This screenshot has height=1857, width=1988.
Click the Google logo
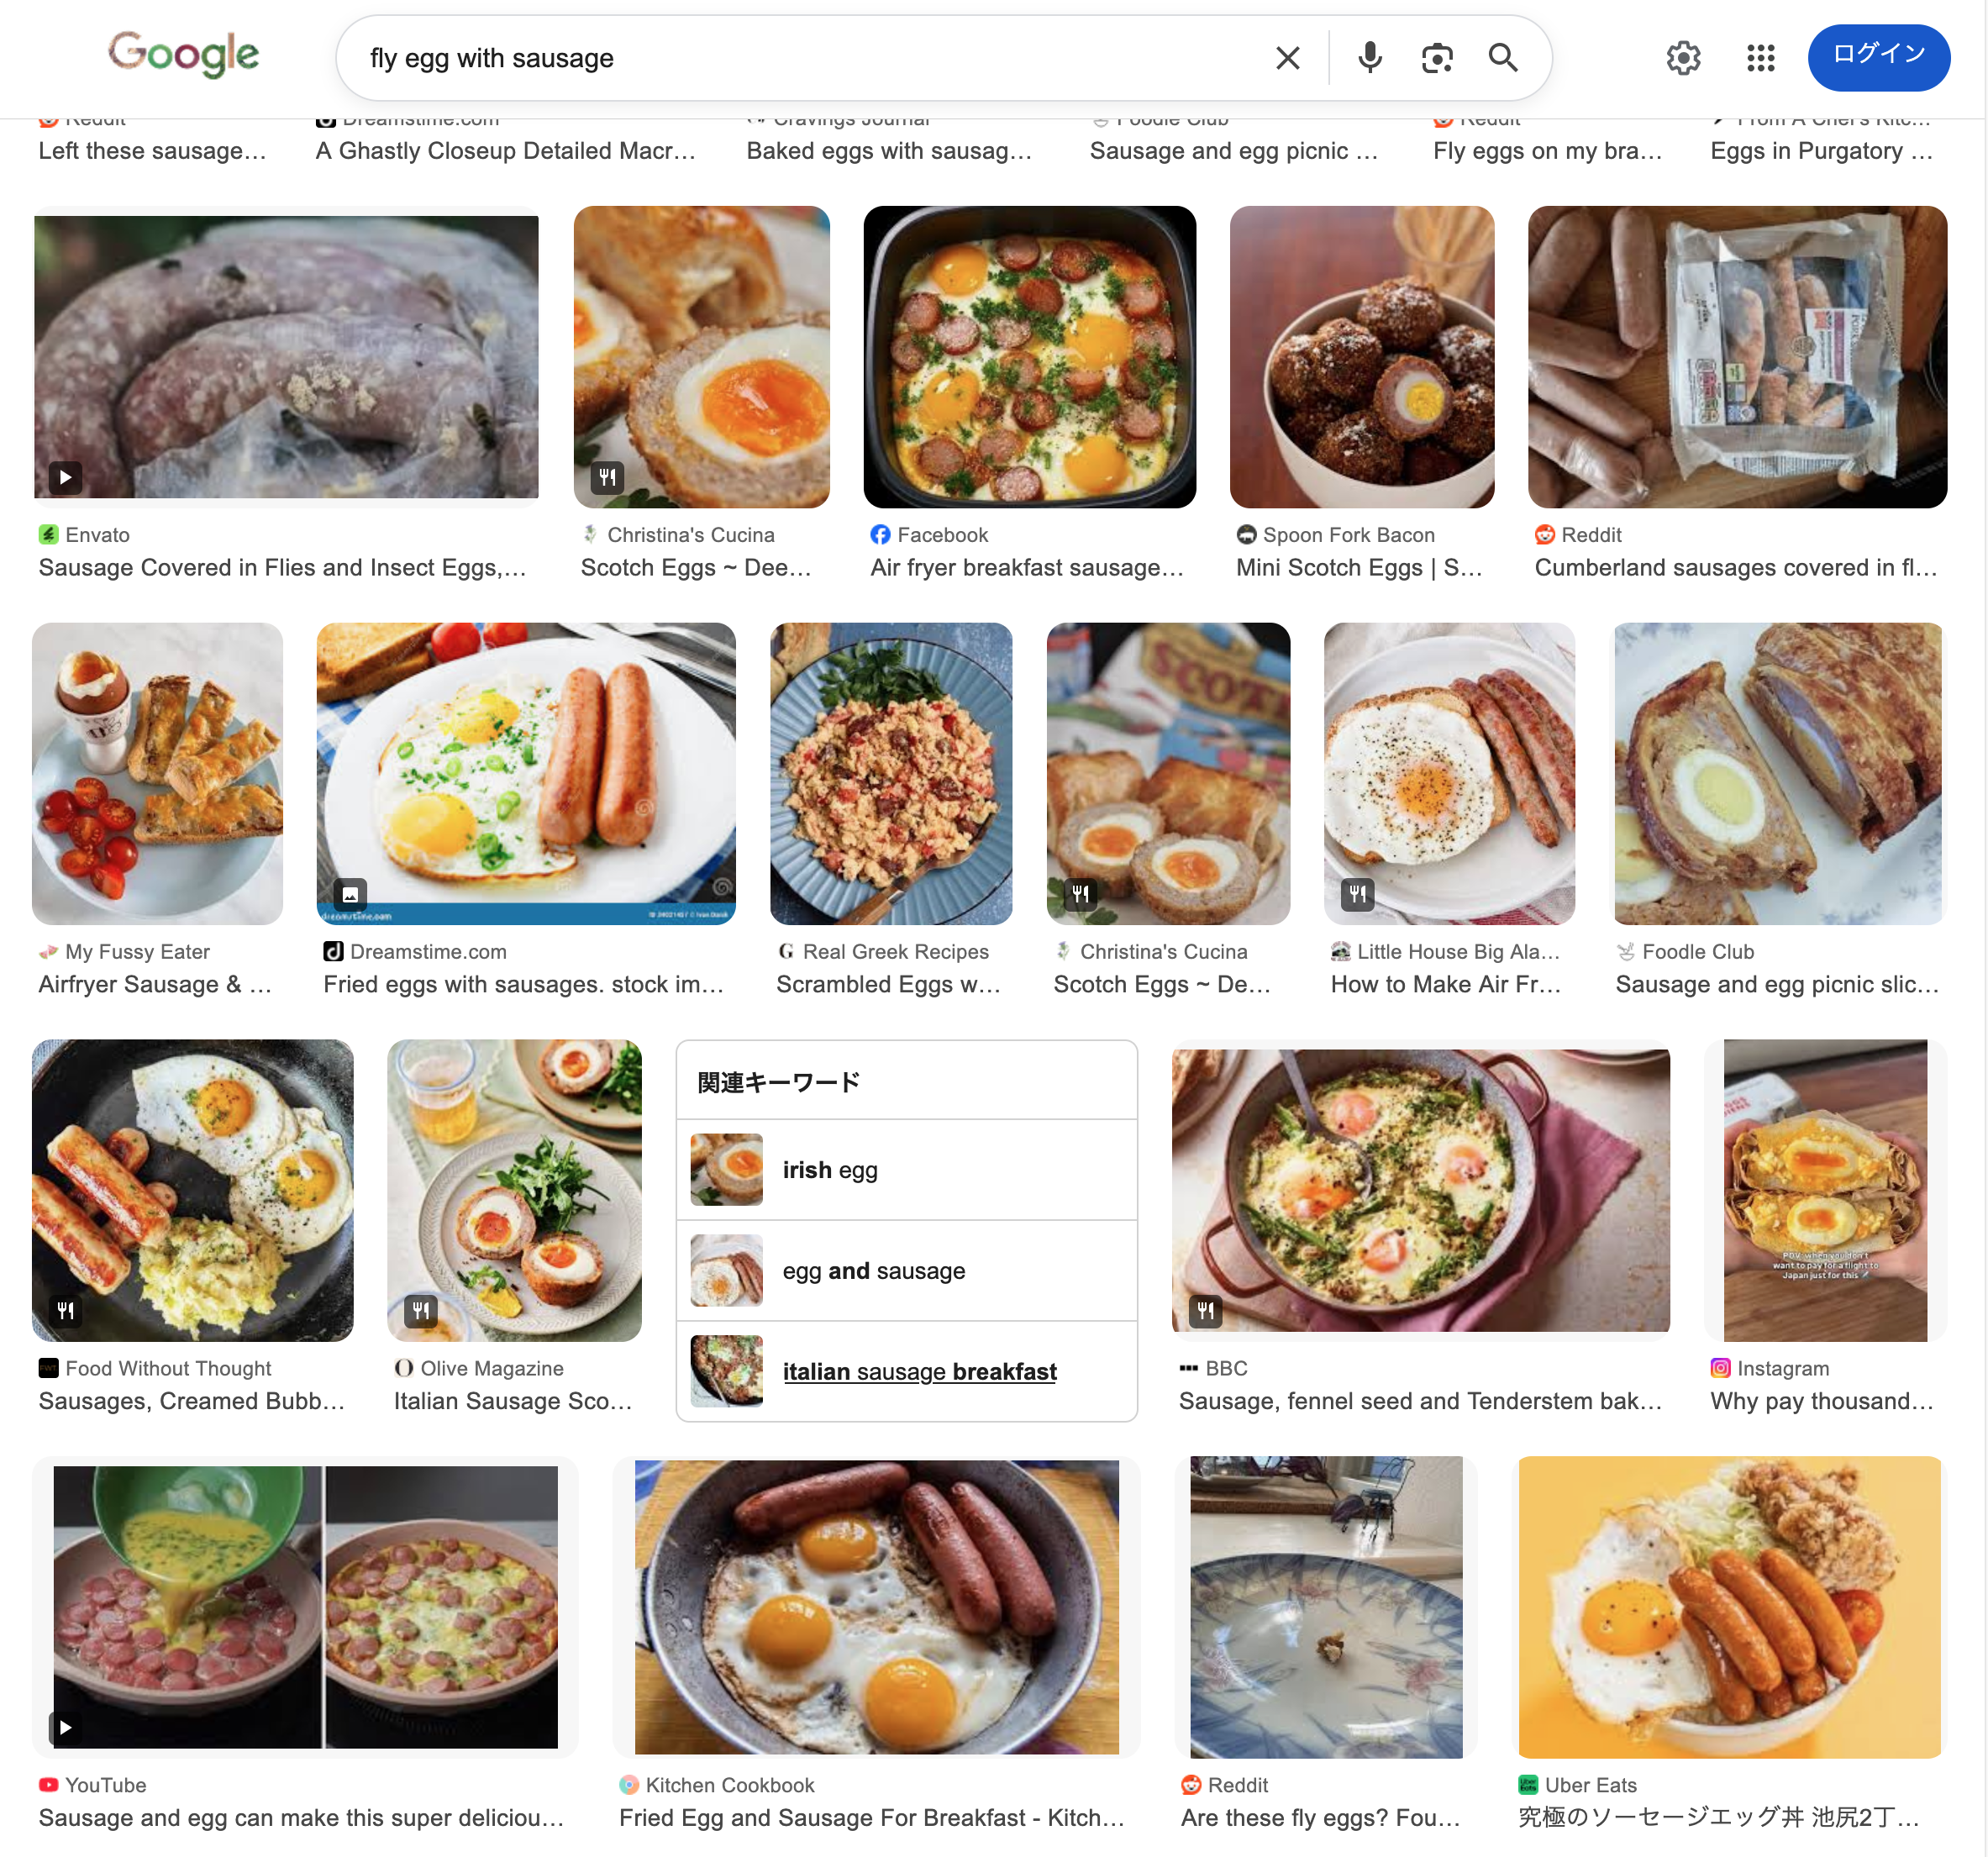click(183, 54)
